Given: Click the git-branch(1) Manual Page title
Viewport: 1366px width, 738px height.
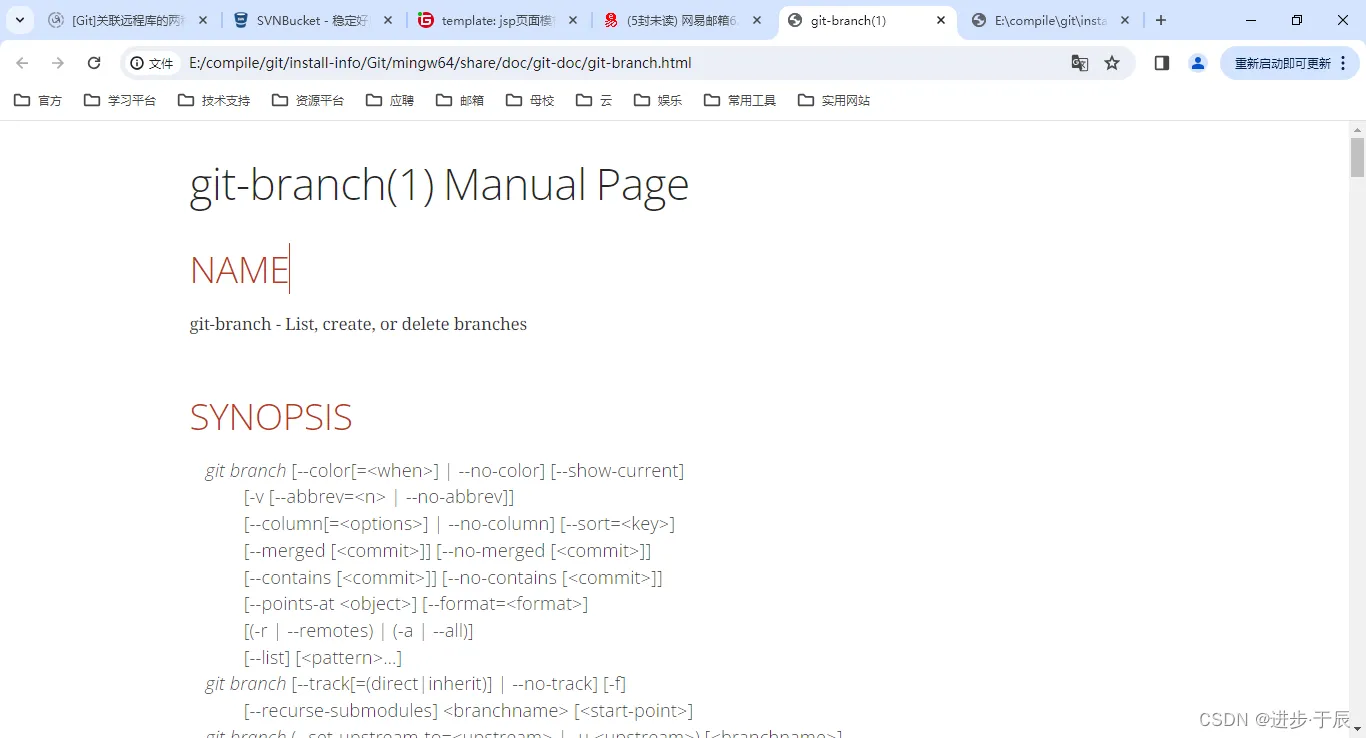Looking at the screenshot, I should (x=439, y=185).
